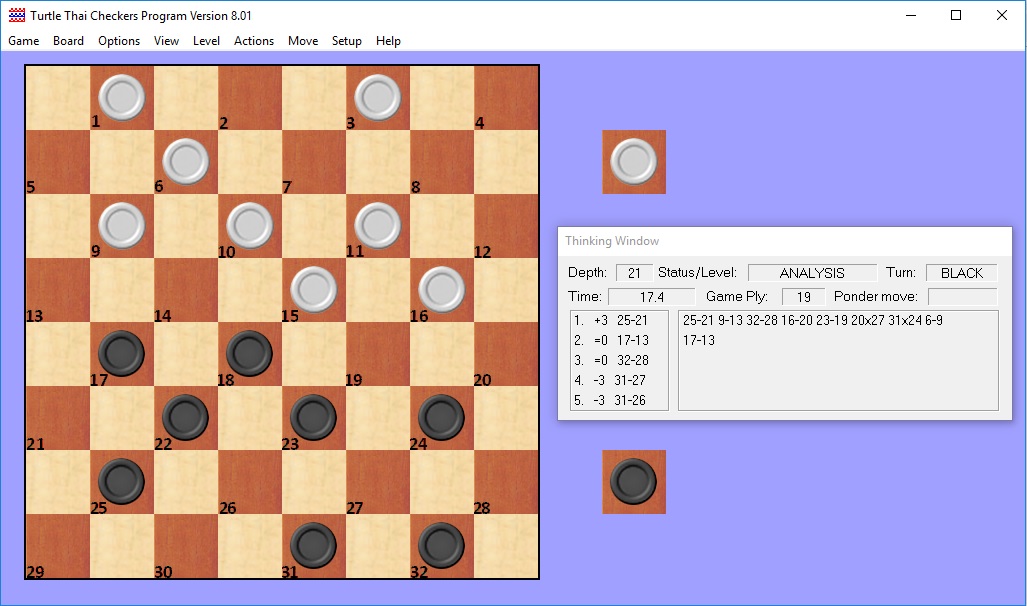Open the Help menu
The height and width of the screenshot is (606, 1027).
click(388, 41)
